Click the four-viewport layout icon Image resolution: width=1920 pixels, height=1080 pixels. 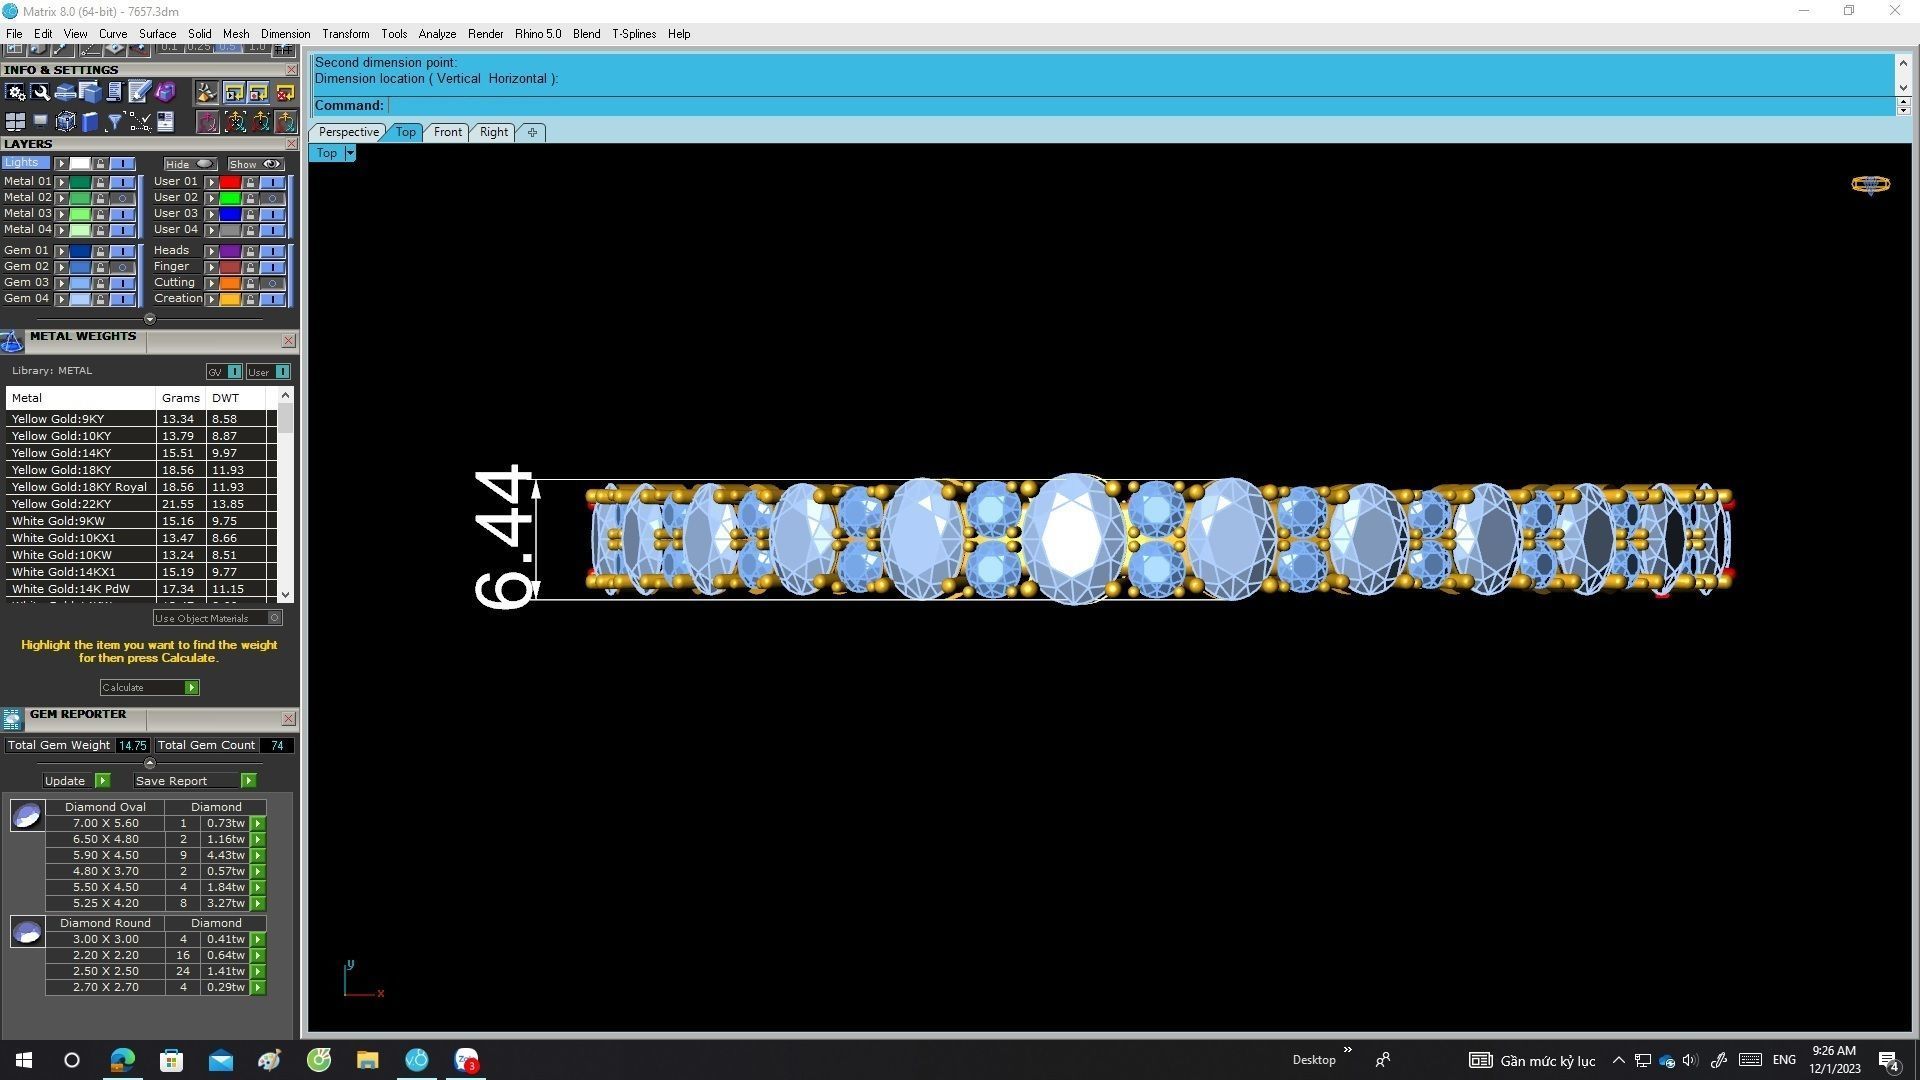coord(15,122)
